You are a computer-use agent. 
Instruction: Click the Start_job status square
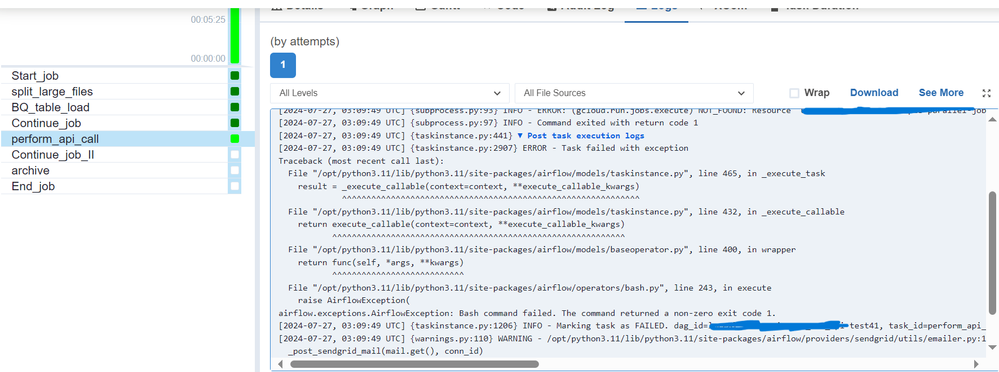click(234, 76)
